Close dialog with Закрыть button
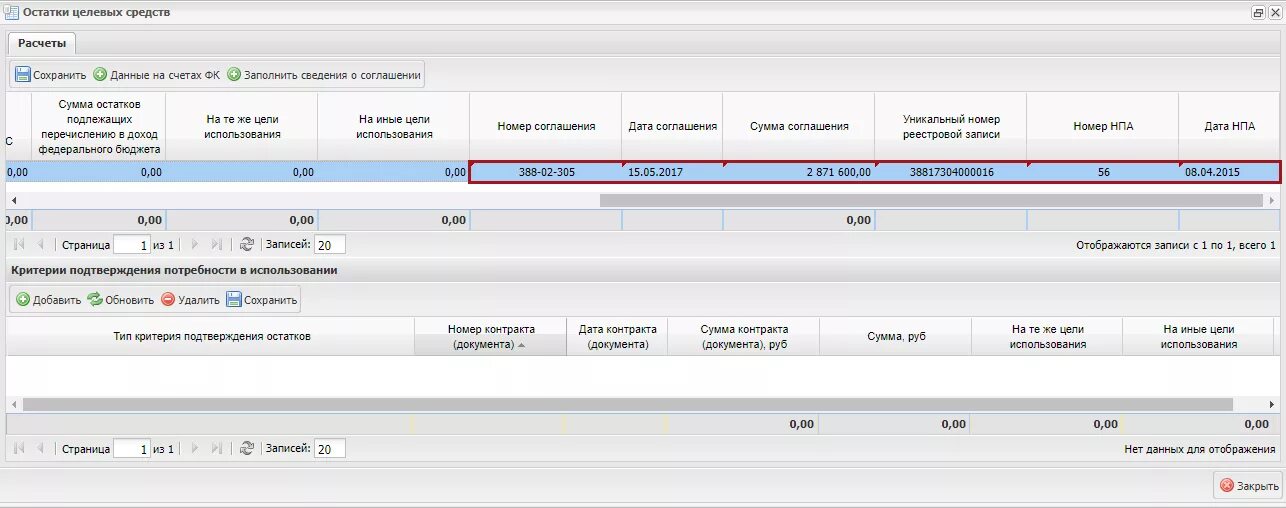 [x=1248, y=486]
